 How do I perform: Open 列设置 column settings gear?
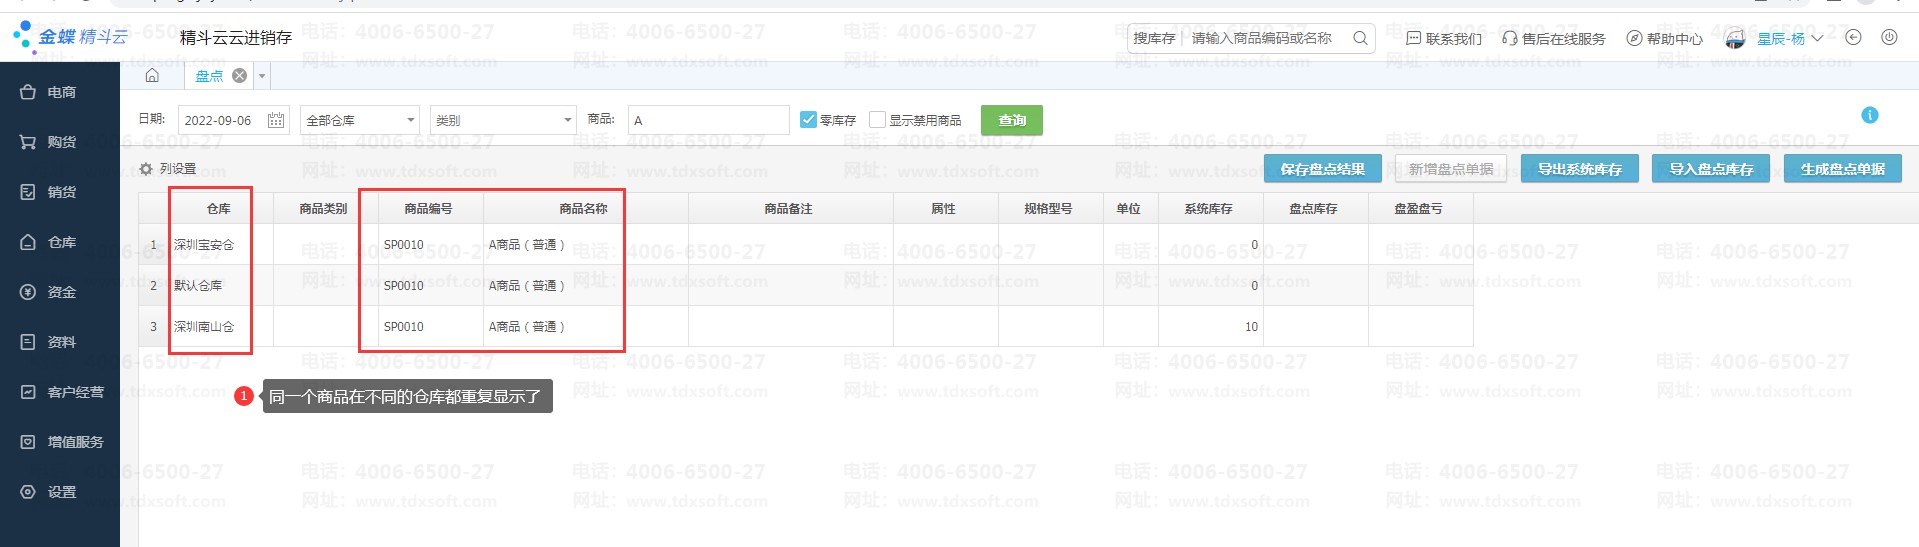pyautogui.click(x=147, y=169)
